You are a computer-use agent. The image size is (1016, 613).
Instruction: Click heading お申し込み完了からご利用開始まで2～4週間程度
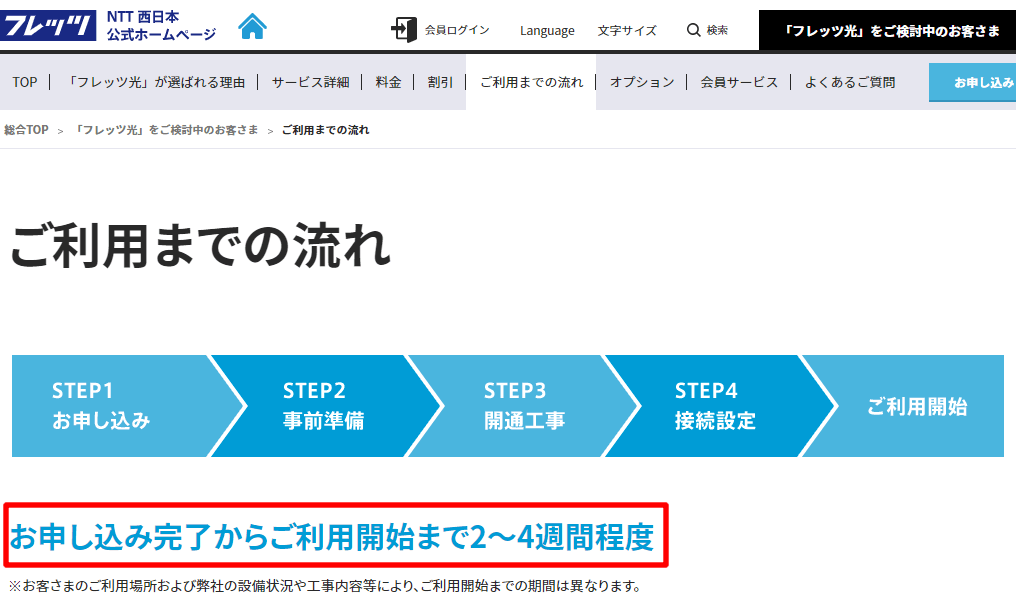(x=332, y=537)
